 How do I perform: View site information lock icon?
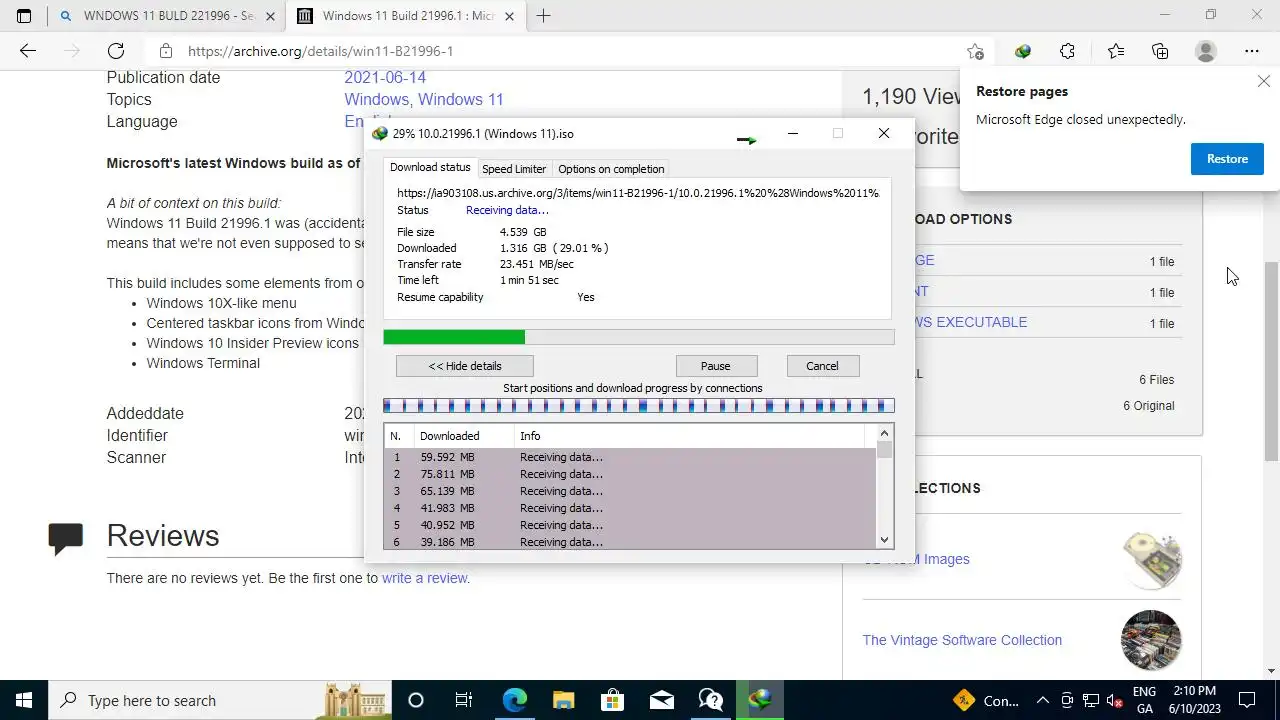166,51
